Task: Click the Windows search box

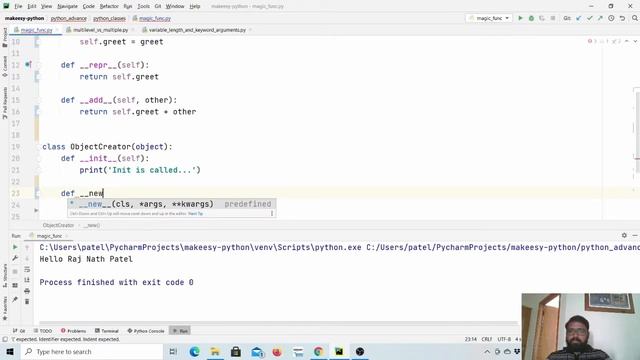Action: [x=92, y=351]
